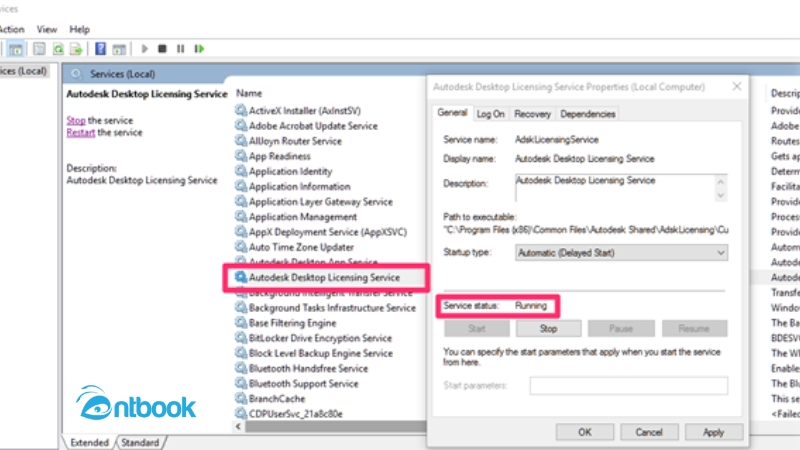The image size is (800, 450).
Task: Click the services list horizontal scrollbar thumb
Action: (x=336, y=427)
